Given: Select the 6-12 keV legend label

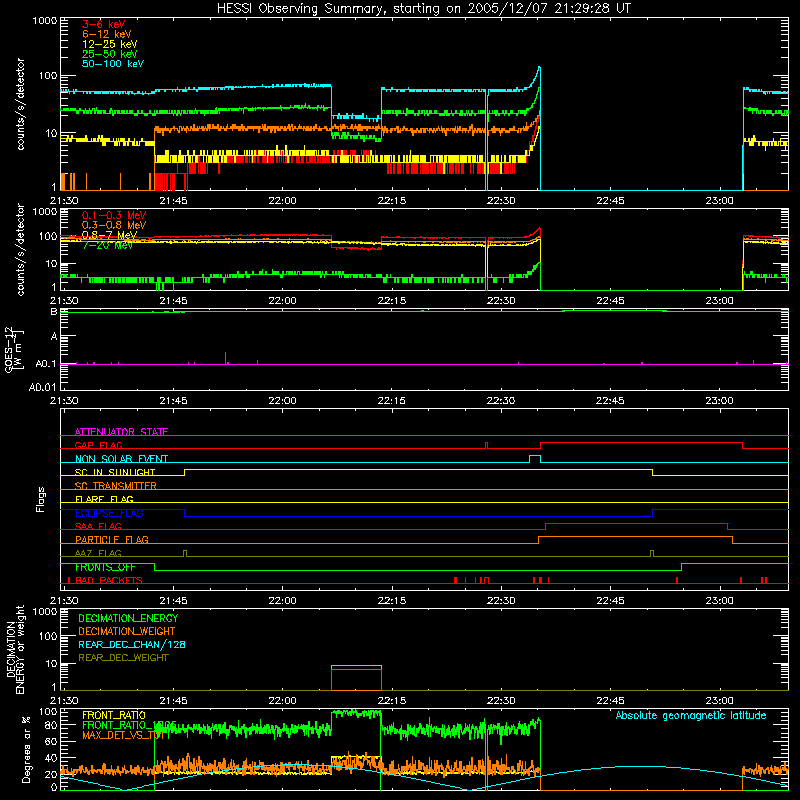Looking at the screenshot, I should coord(106,34).
